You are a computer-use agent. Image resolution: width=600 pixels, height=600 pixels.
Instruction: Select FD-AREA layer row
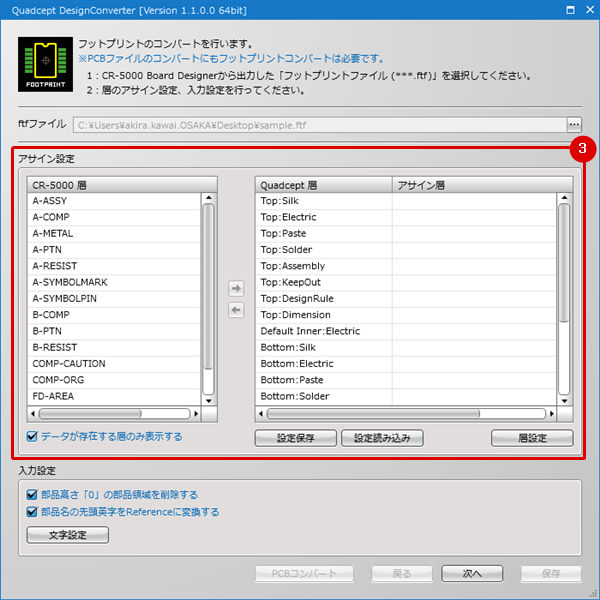(114, 396)
